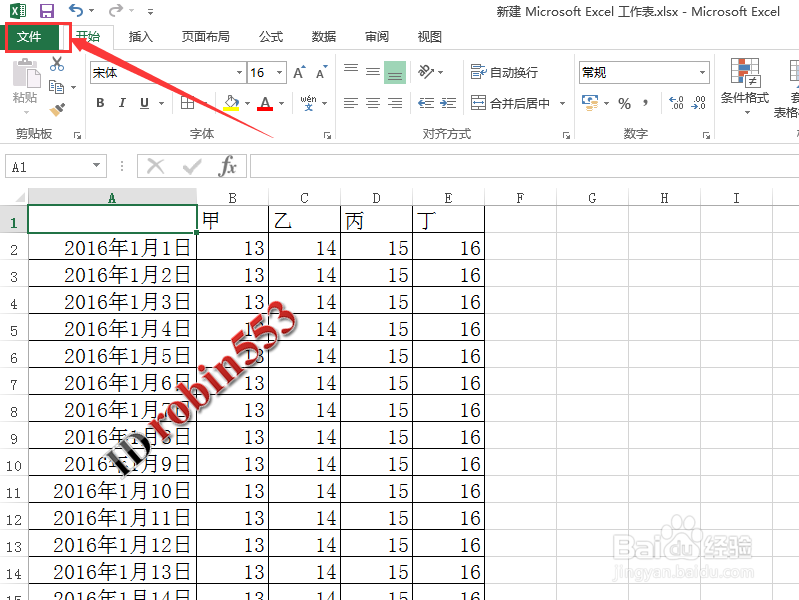The width and height of the screenshot is (799, 600).
Task: Click the cell containing 丙
Action: click(x=376, y=221)
